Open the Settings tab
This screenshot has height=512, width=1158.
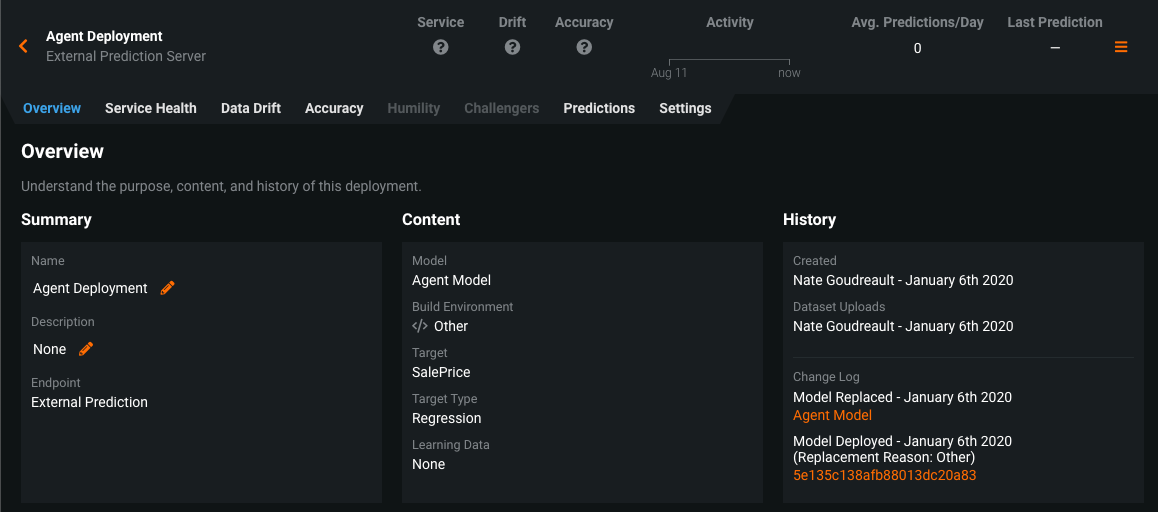[685, 108]
